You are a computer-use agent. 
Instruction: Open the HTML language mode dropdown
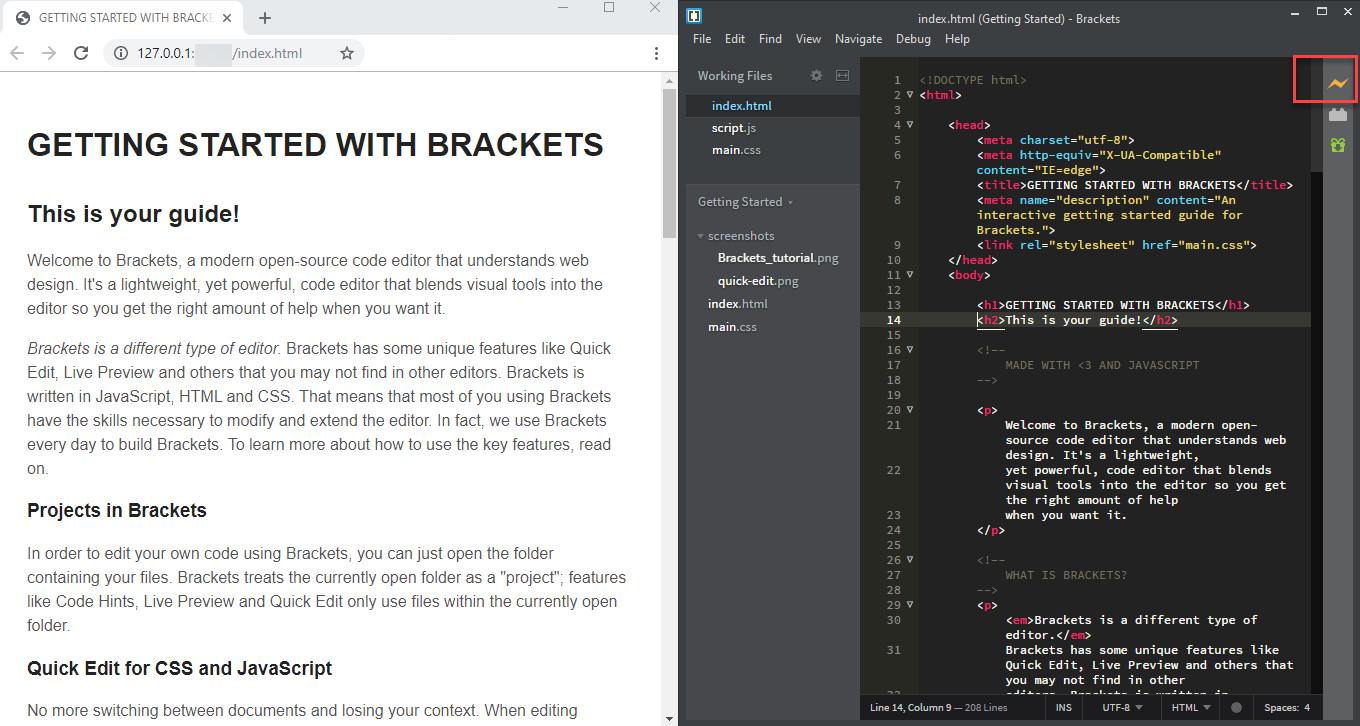pos(1191,708)
